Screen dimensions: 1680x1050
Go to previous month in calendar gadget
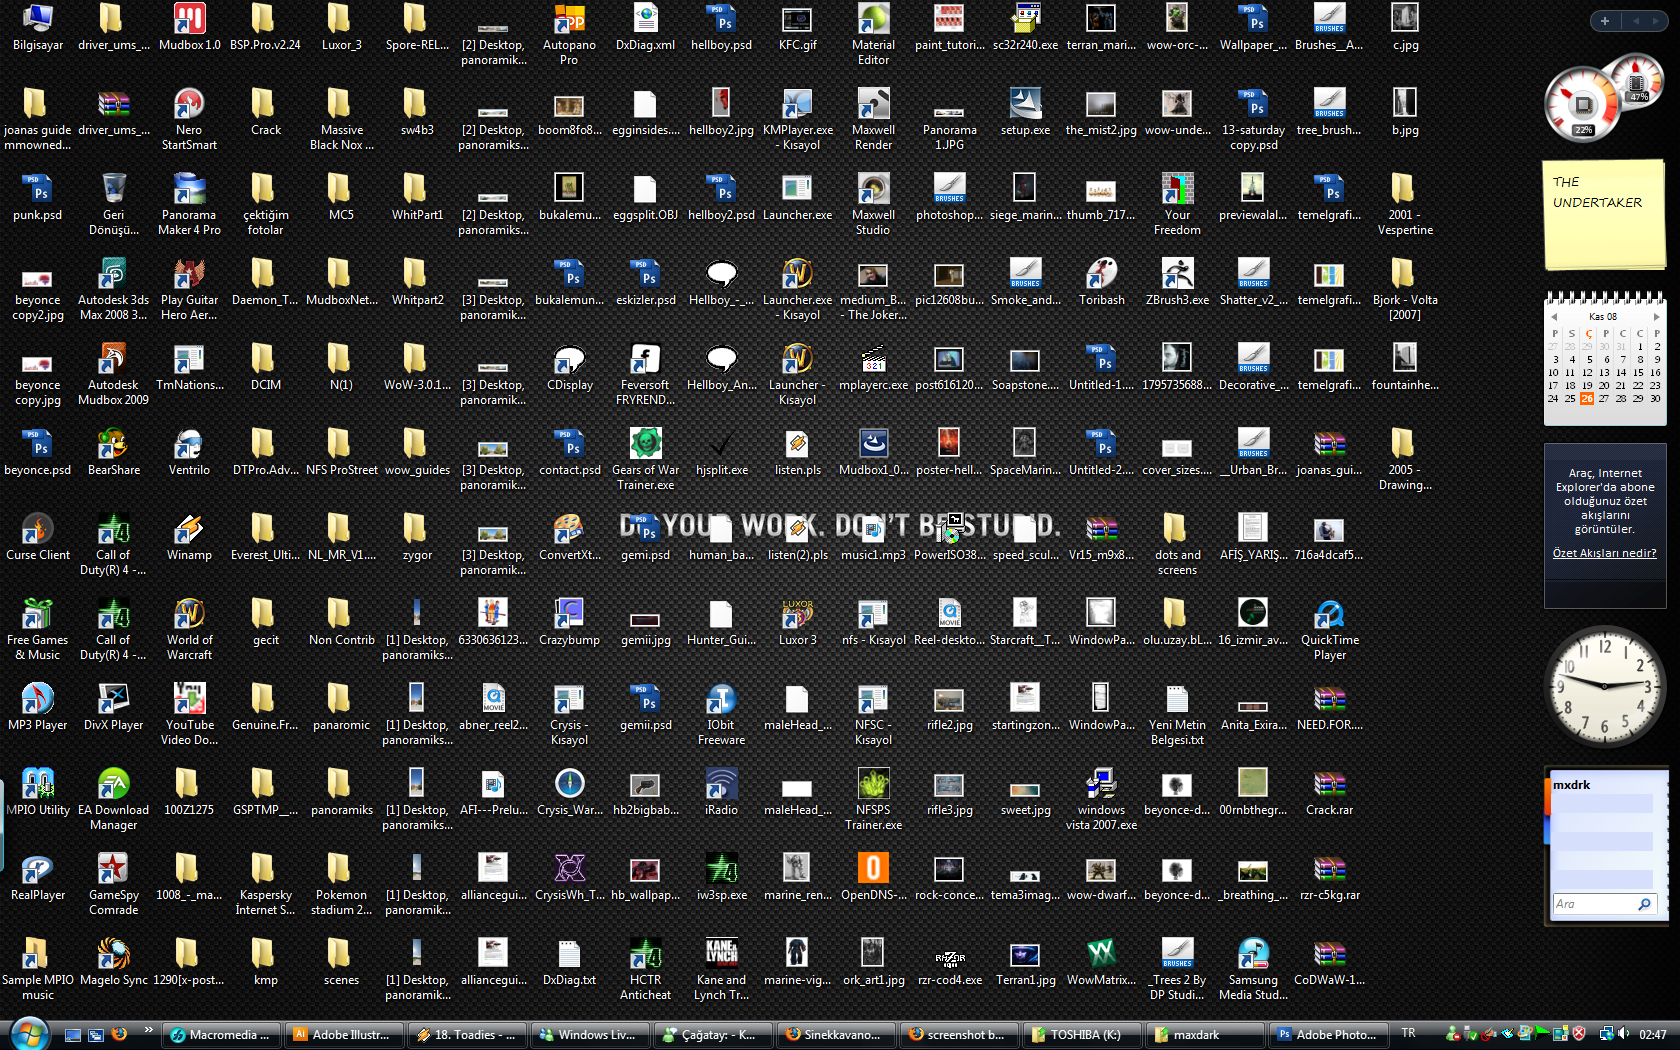coord(1554,316)
